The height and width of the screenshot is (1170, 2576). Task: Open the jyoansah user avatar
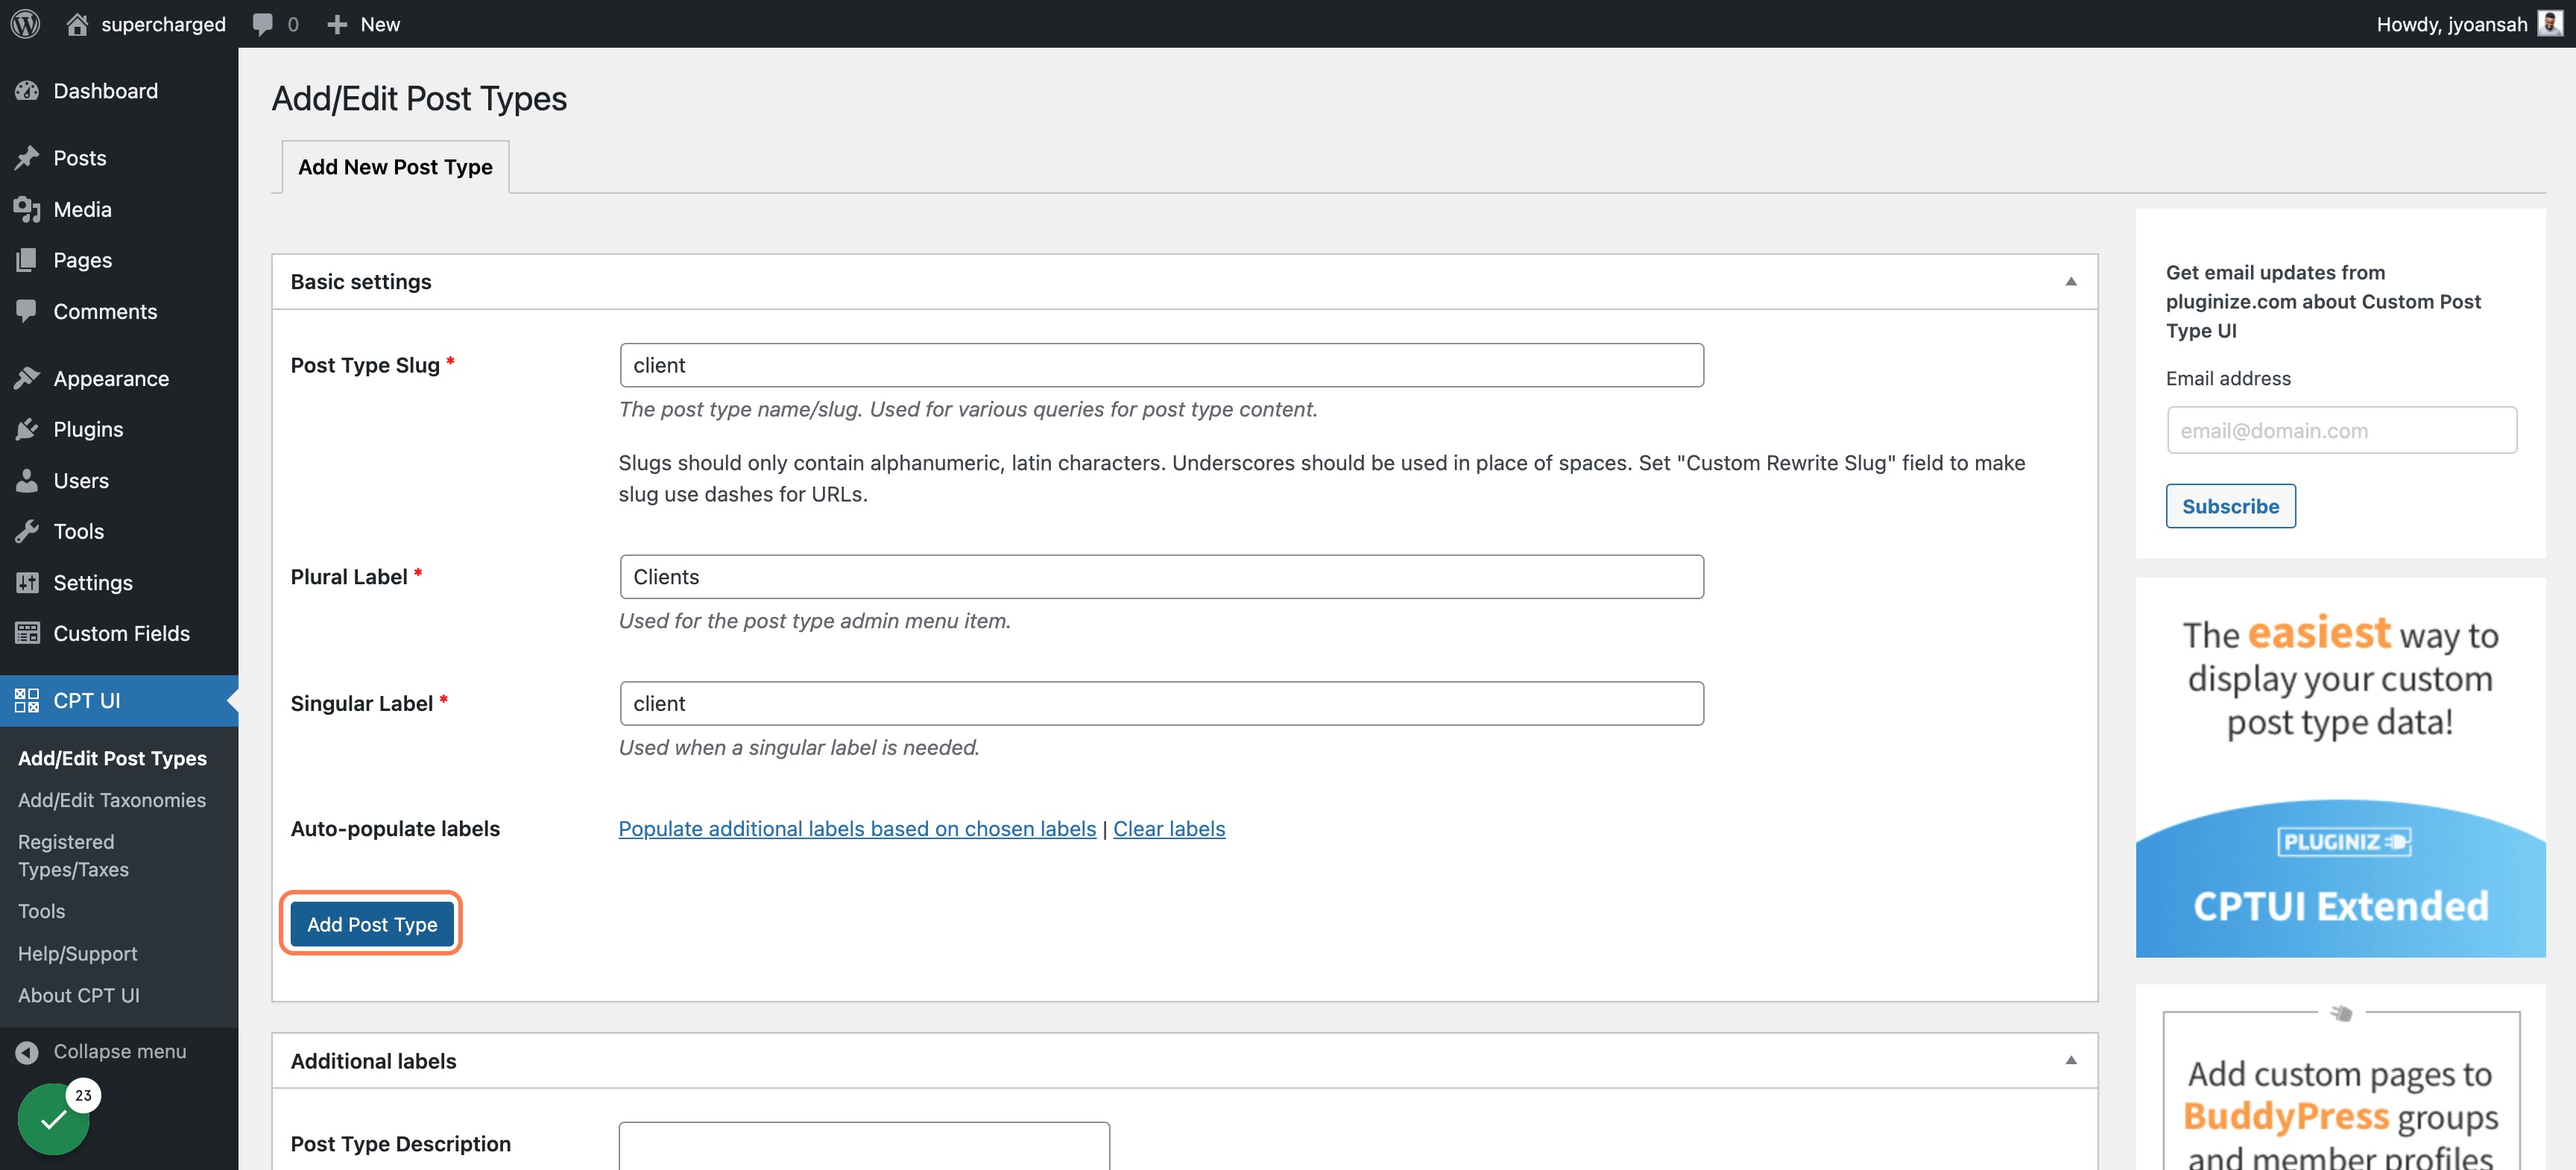[x=2551, y=23]
